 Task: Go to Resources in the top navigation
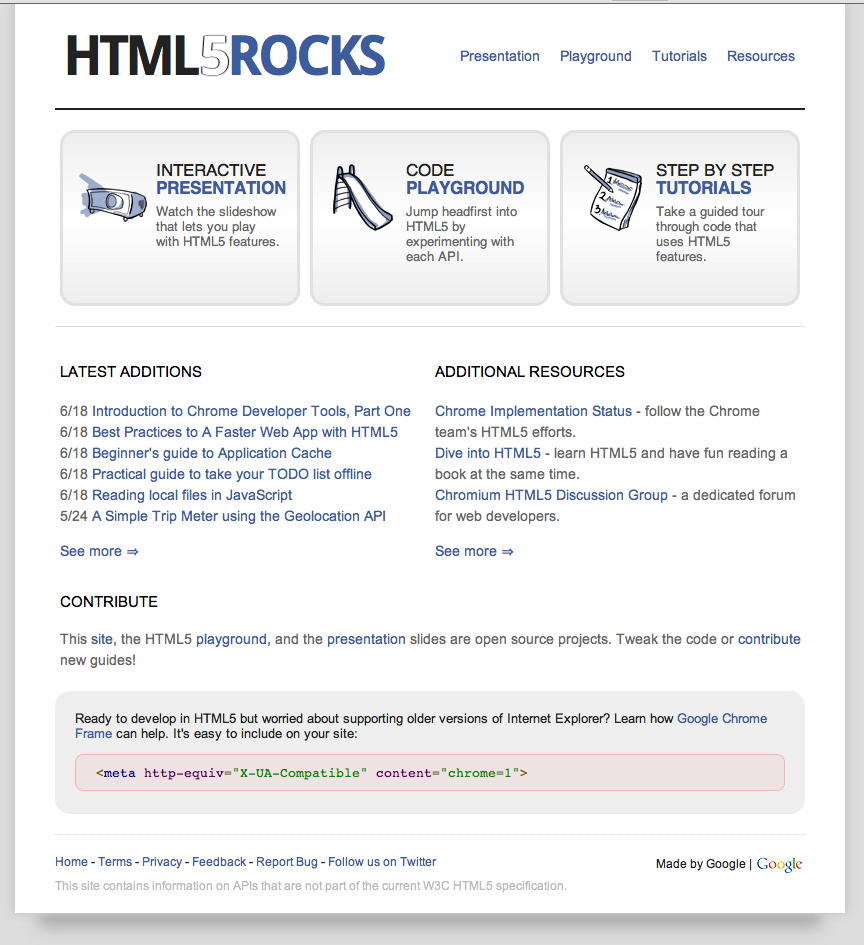tap(760, 56)
